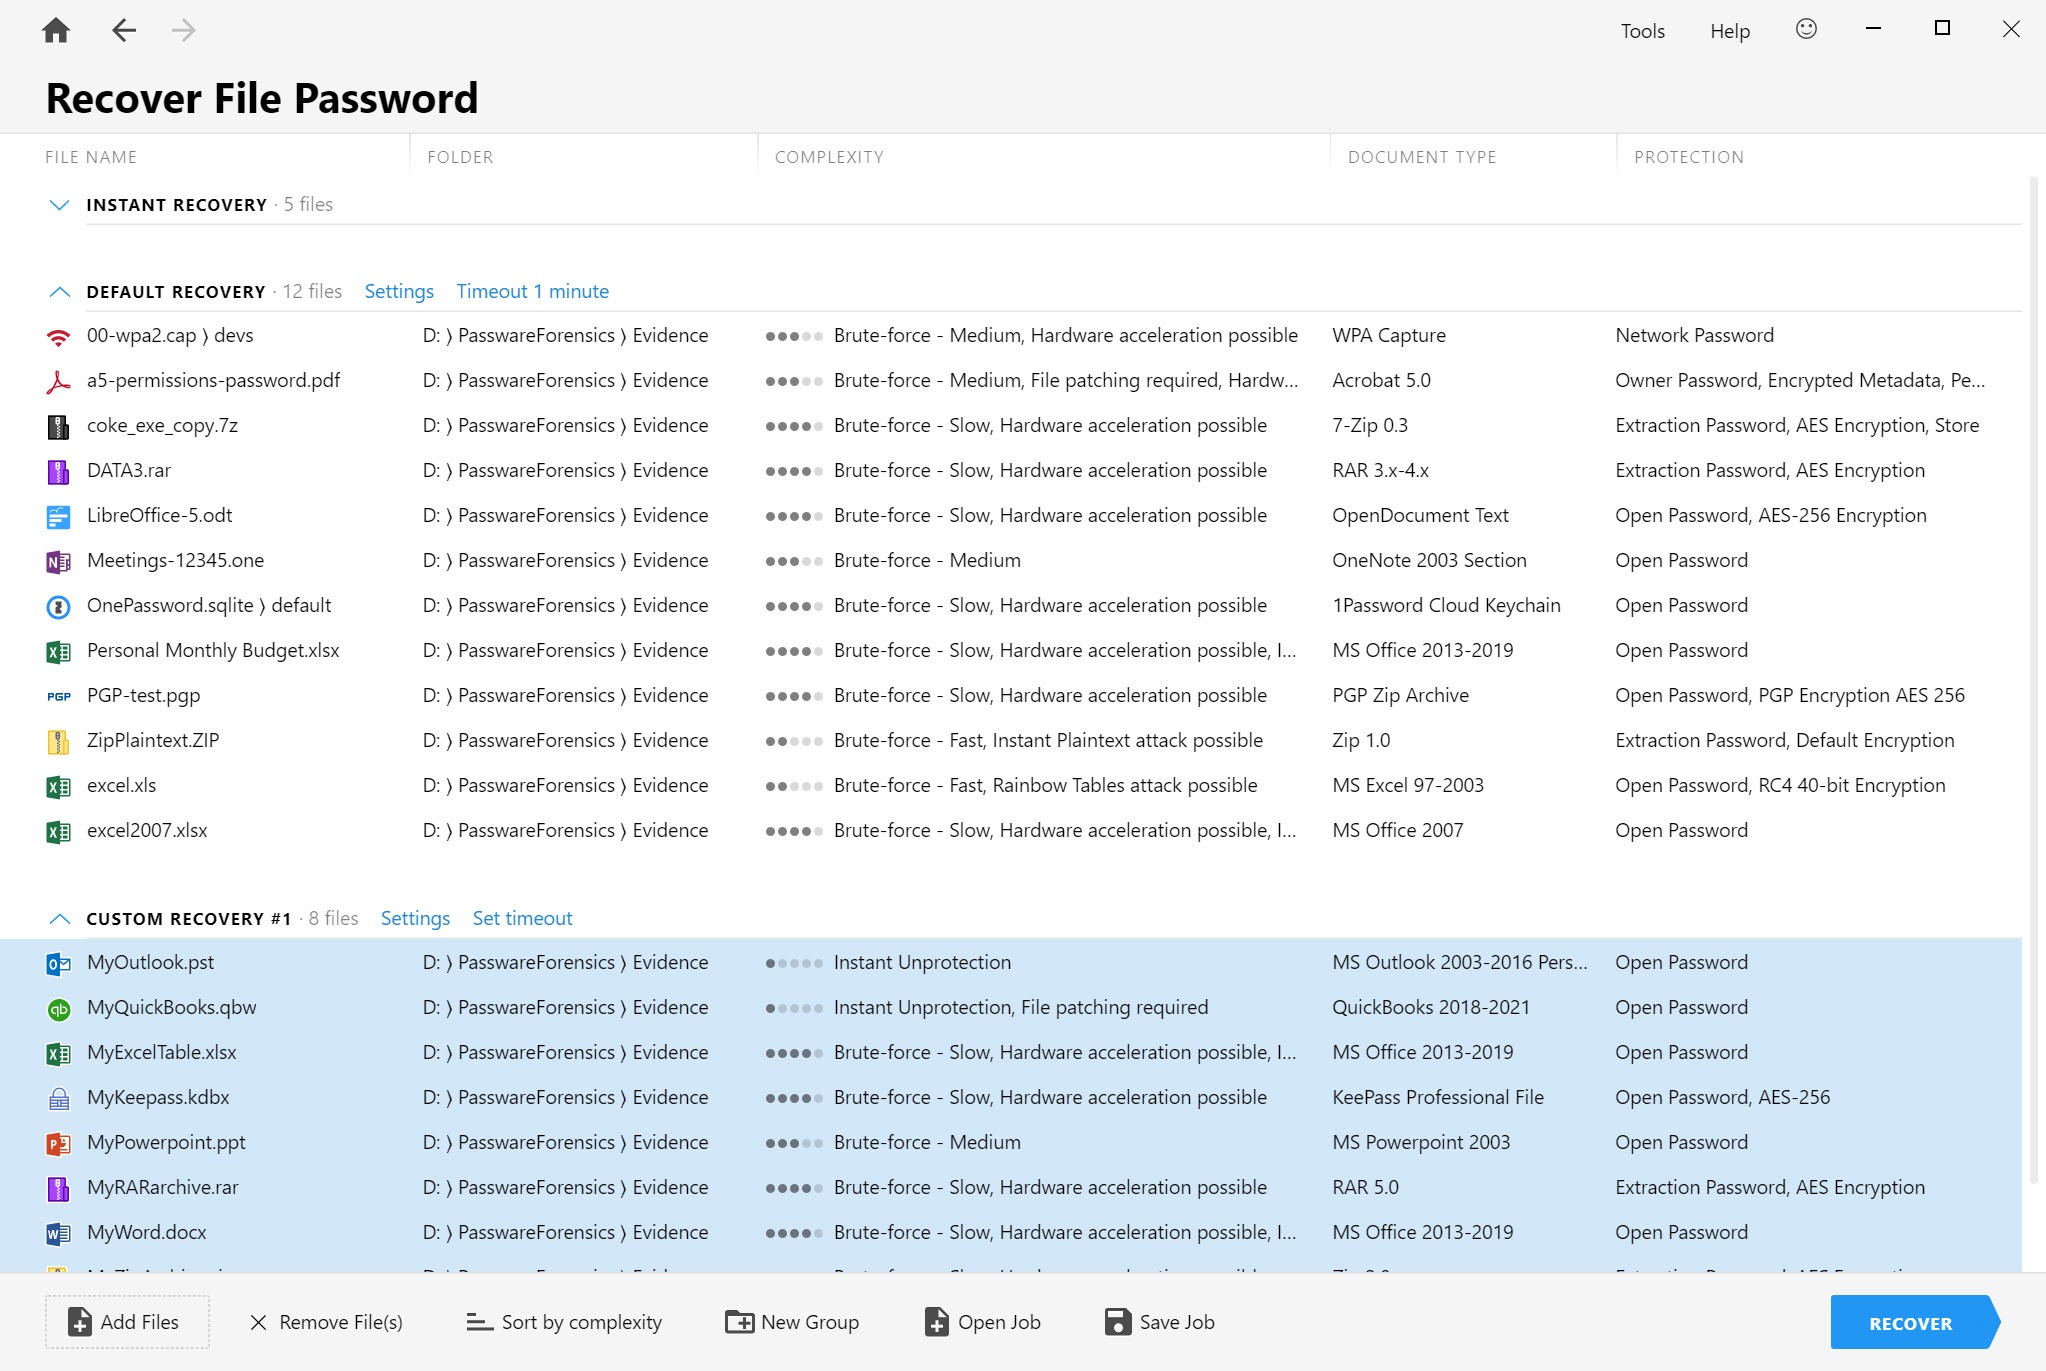Image resolution: width=2046 pixels, height=1371 pixels.
Task: Click the Excel icon of excel2007.xlsx
Action: click(59, 832)
